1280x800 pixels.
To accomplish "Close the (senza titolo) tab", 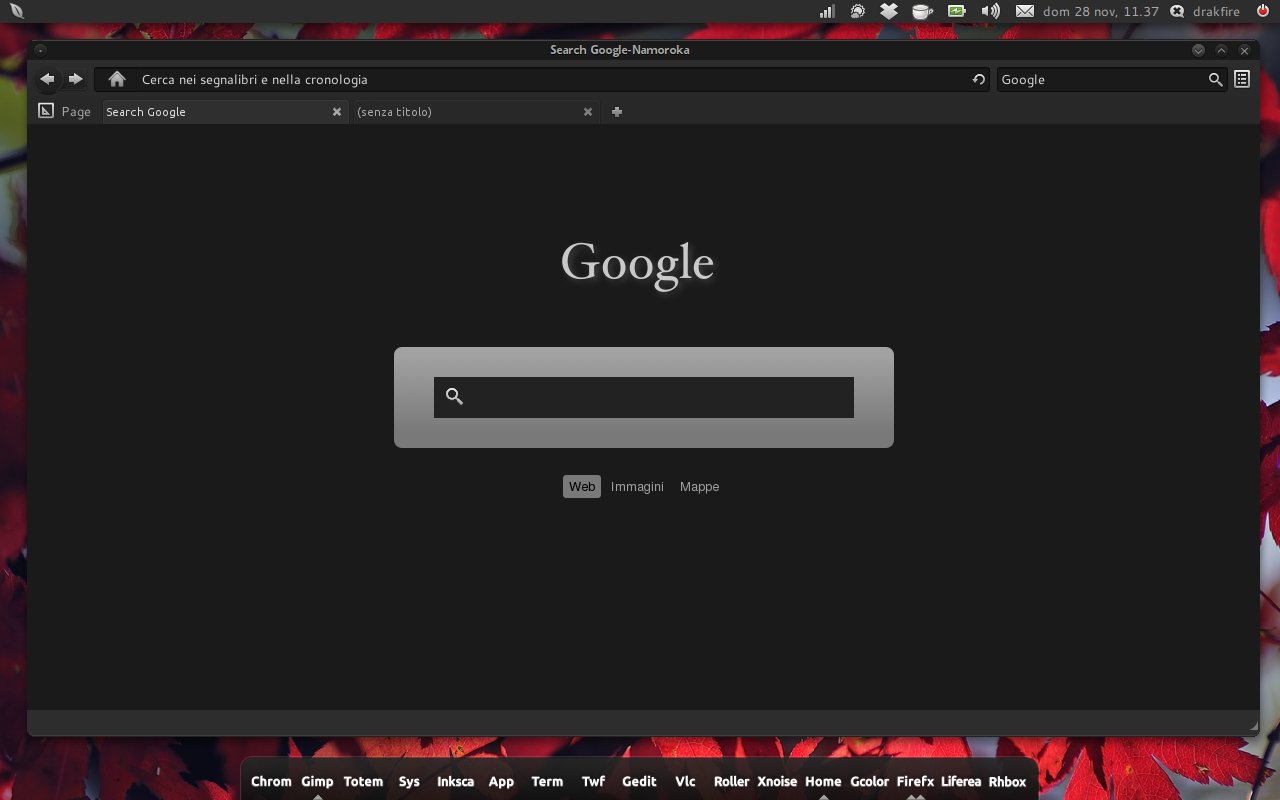I will 588,112.
